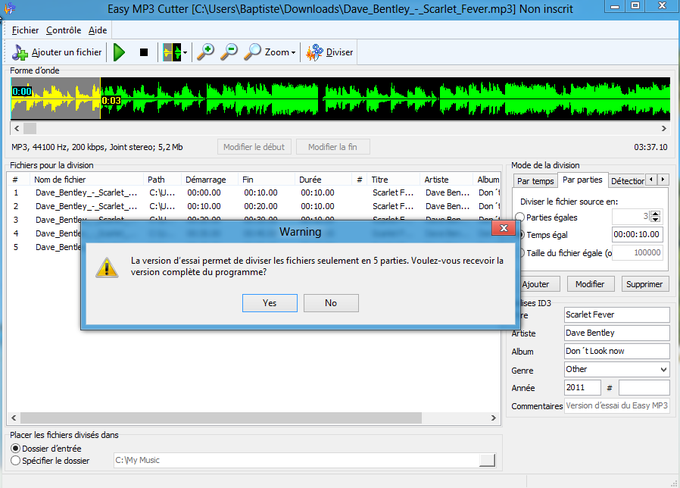
Task: Click the file list scrollbar right arrow
Action: coord(493,418)
